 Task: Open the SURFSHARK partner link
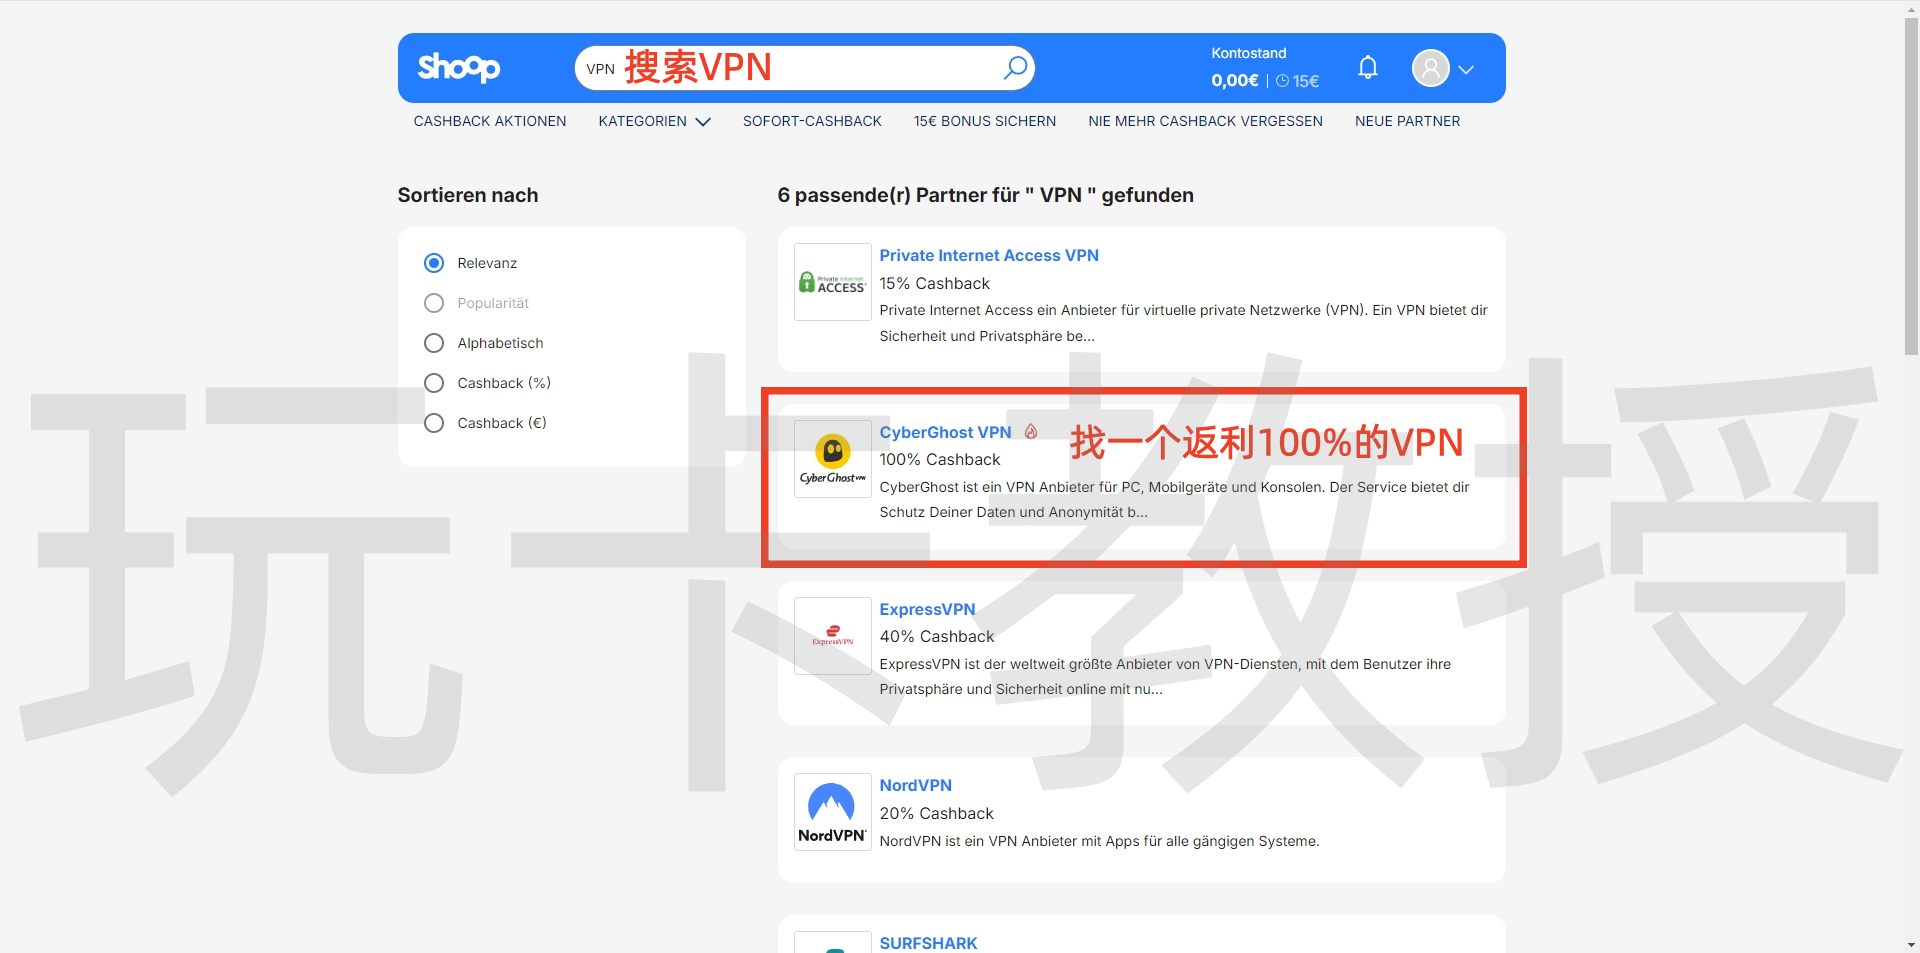pos(928,943)
